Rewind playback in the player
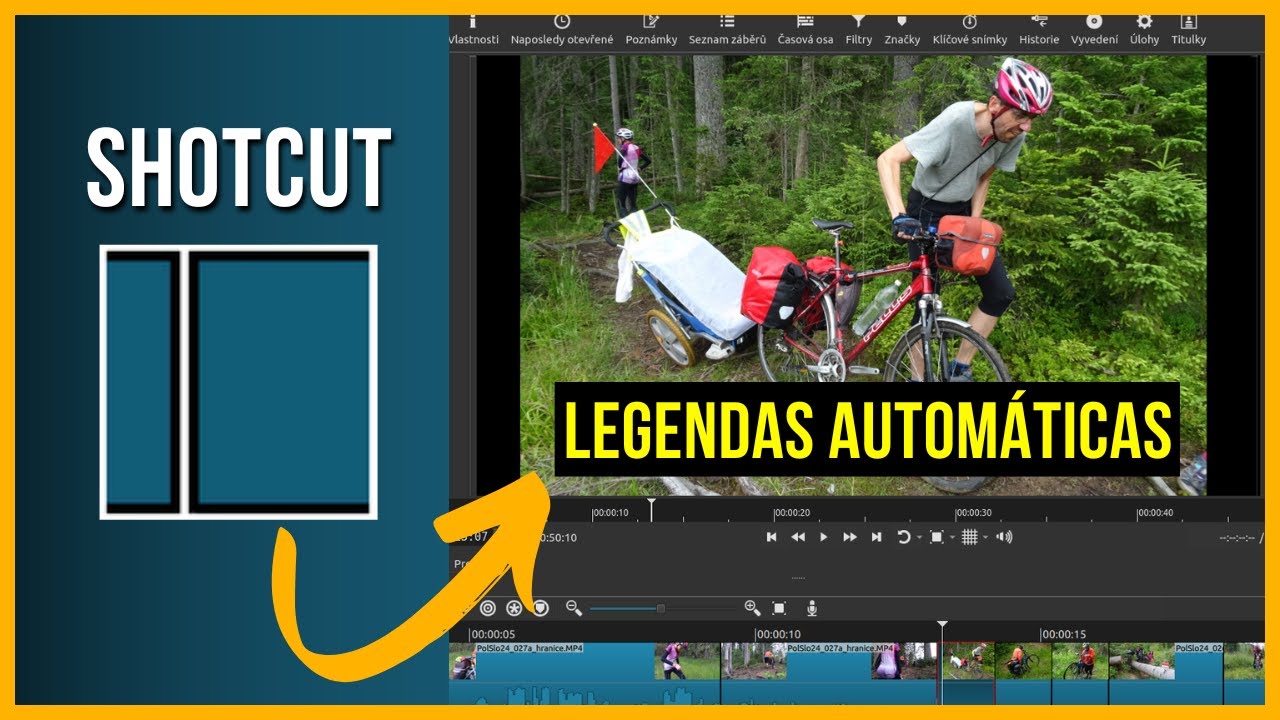This screenshot has height=720, width=1280. point(798,537)
